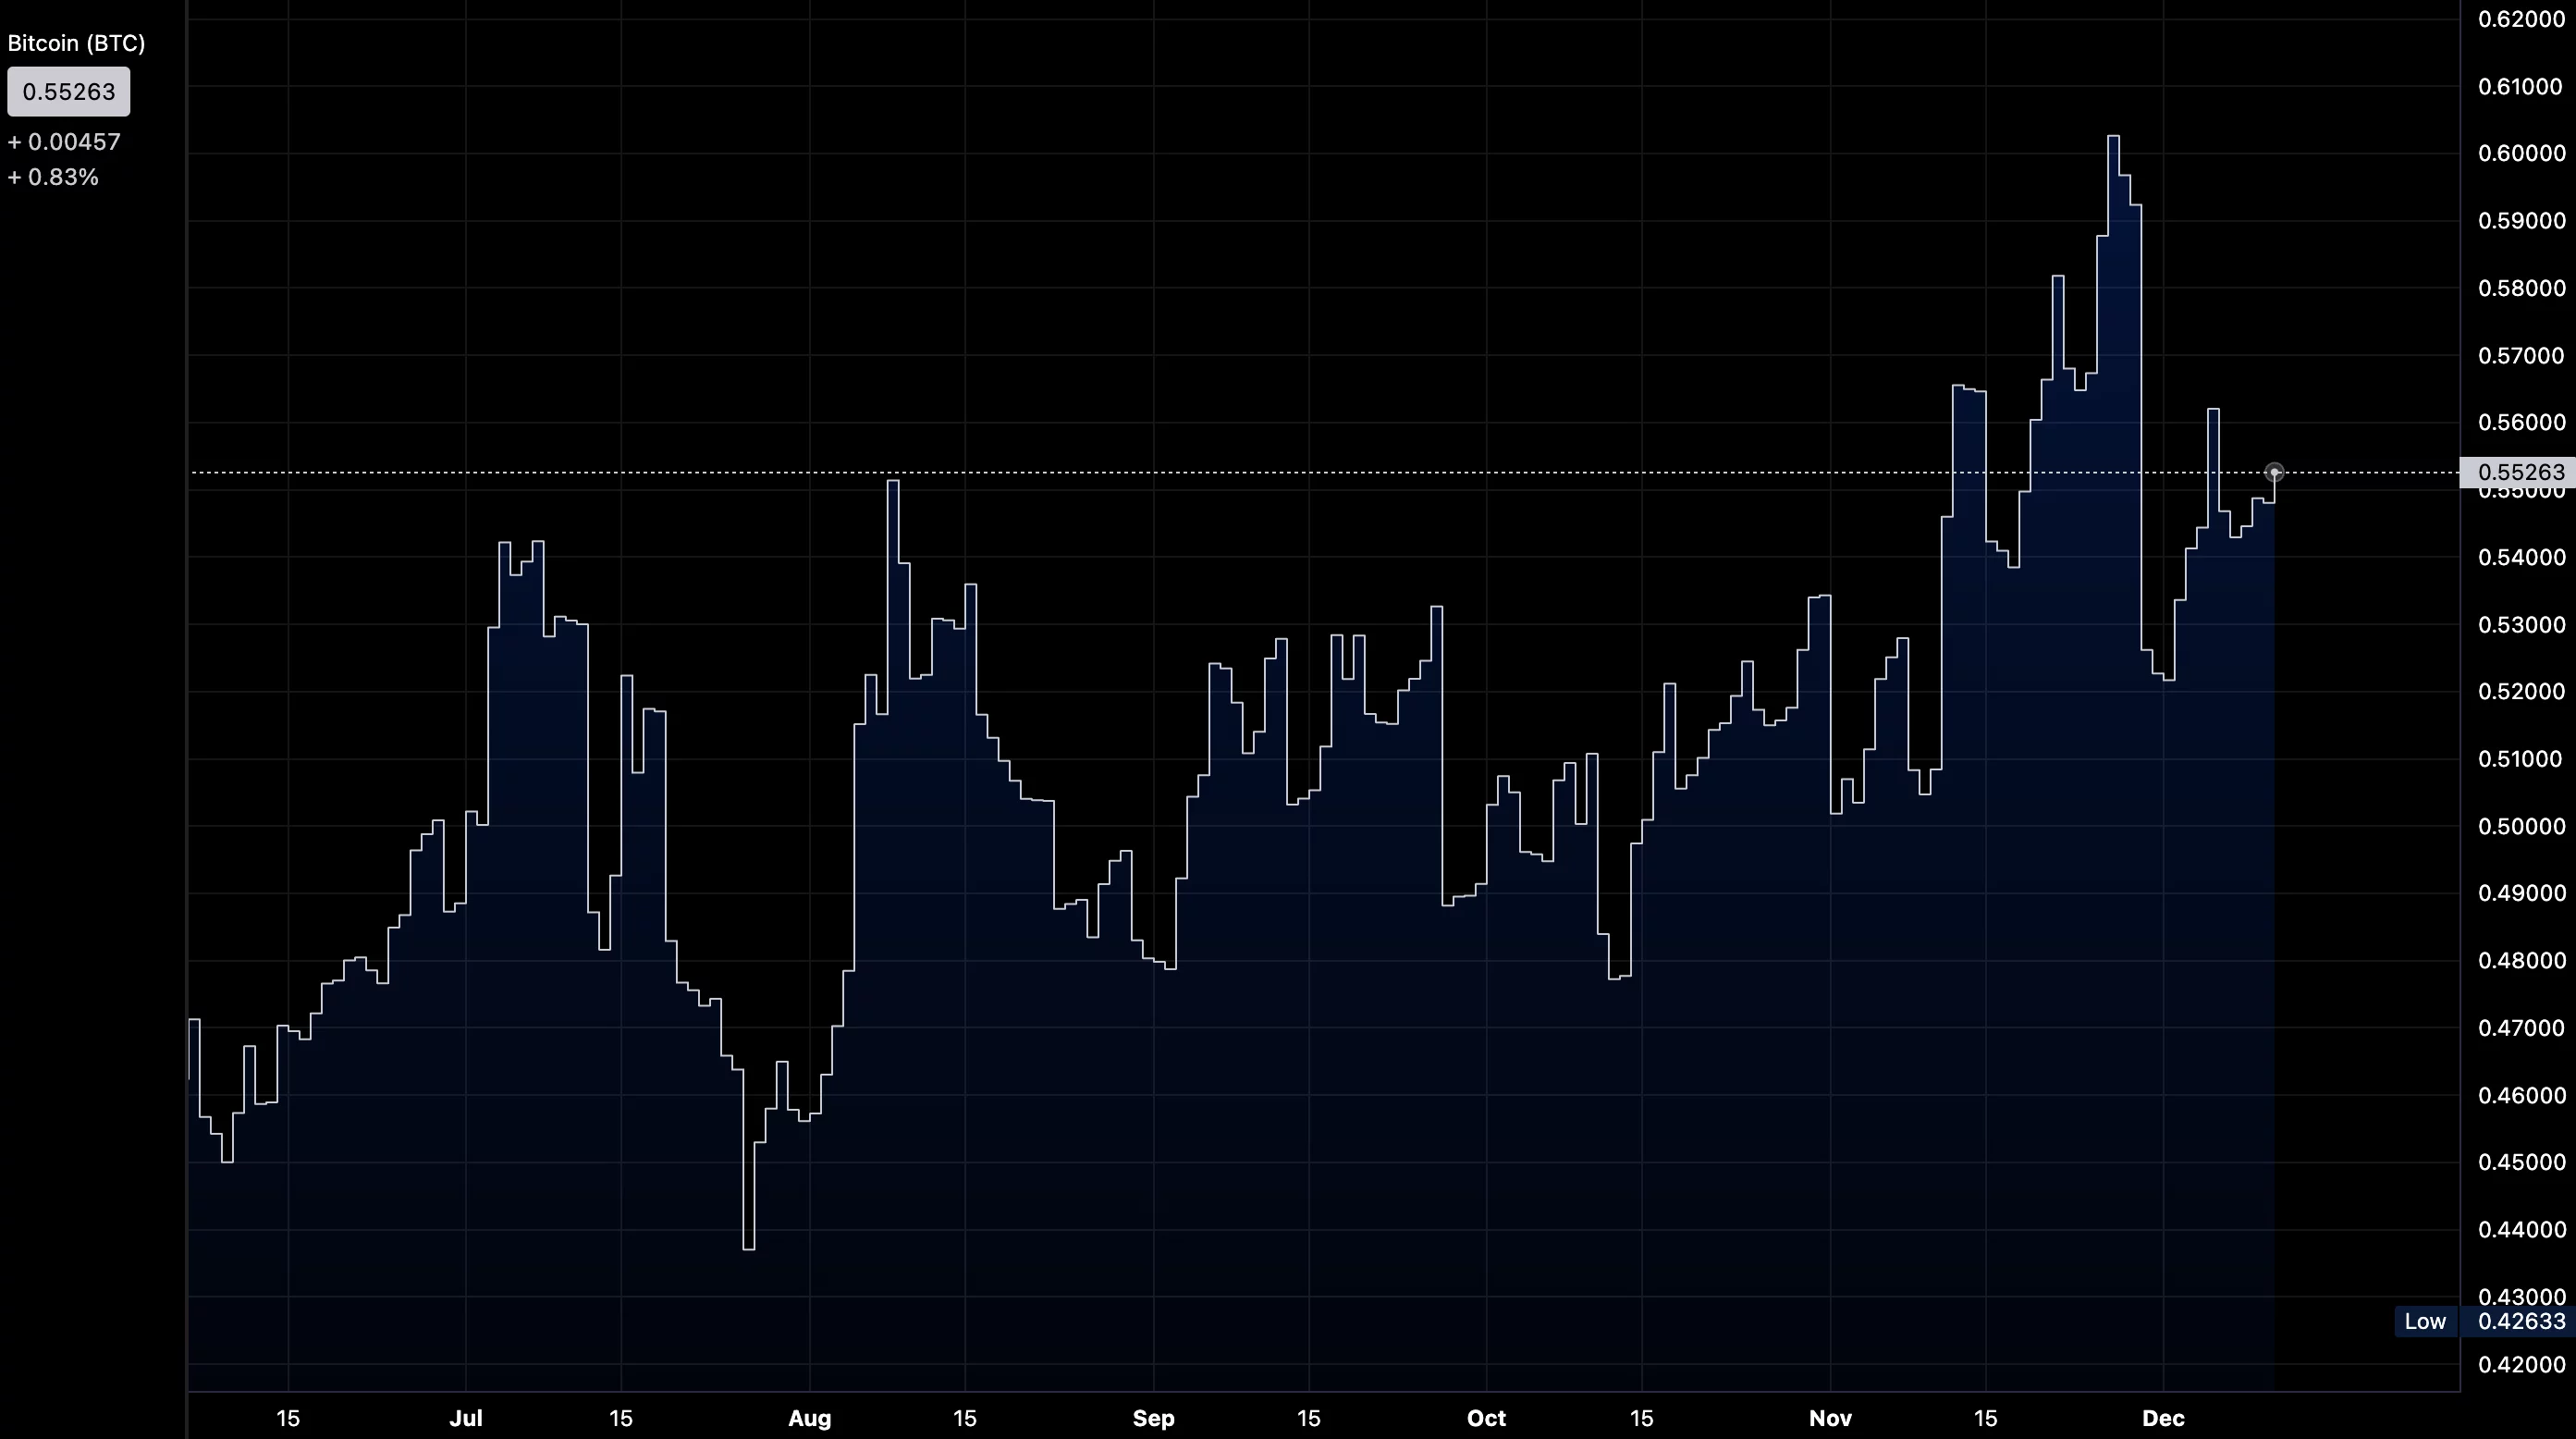Select the Bitcoin (BTC) symbol title
Image resolution: width=2576 pixels, height=1439 pixels.
click(76, 43)
